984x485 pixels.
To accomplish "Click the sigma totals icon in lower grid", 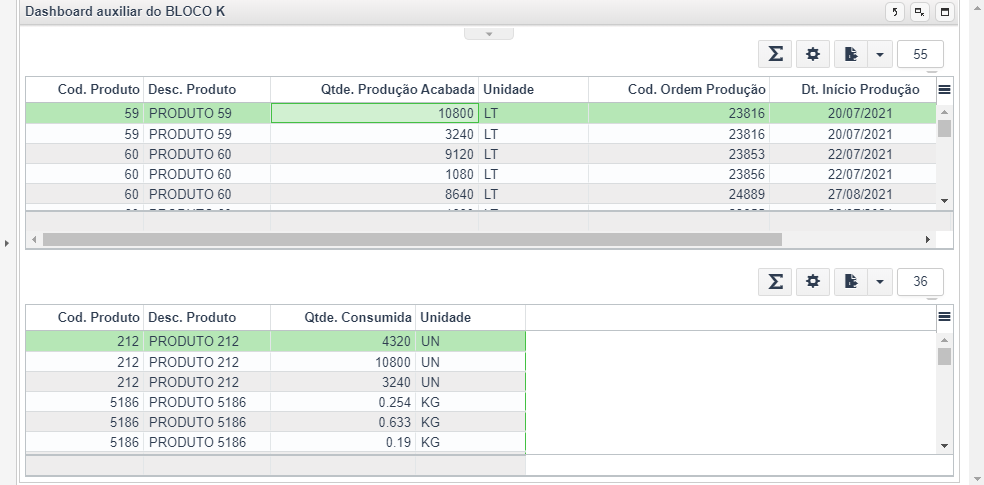I will click(x=776, y=282).
